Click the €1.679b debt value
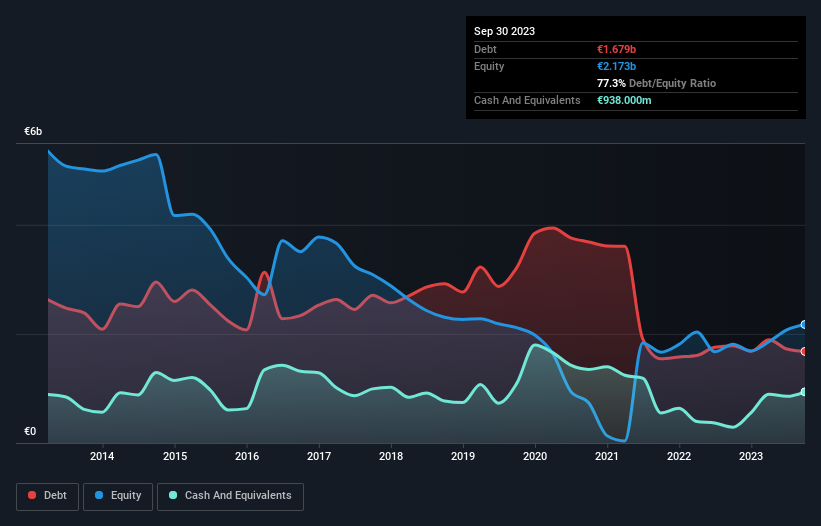 [616, 49]
